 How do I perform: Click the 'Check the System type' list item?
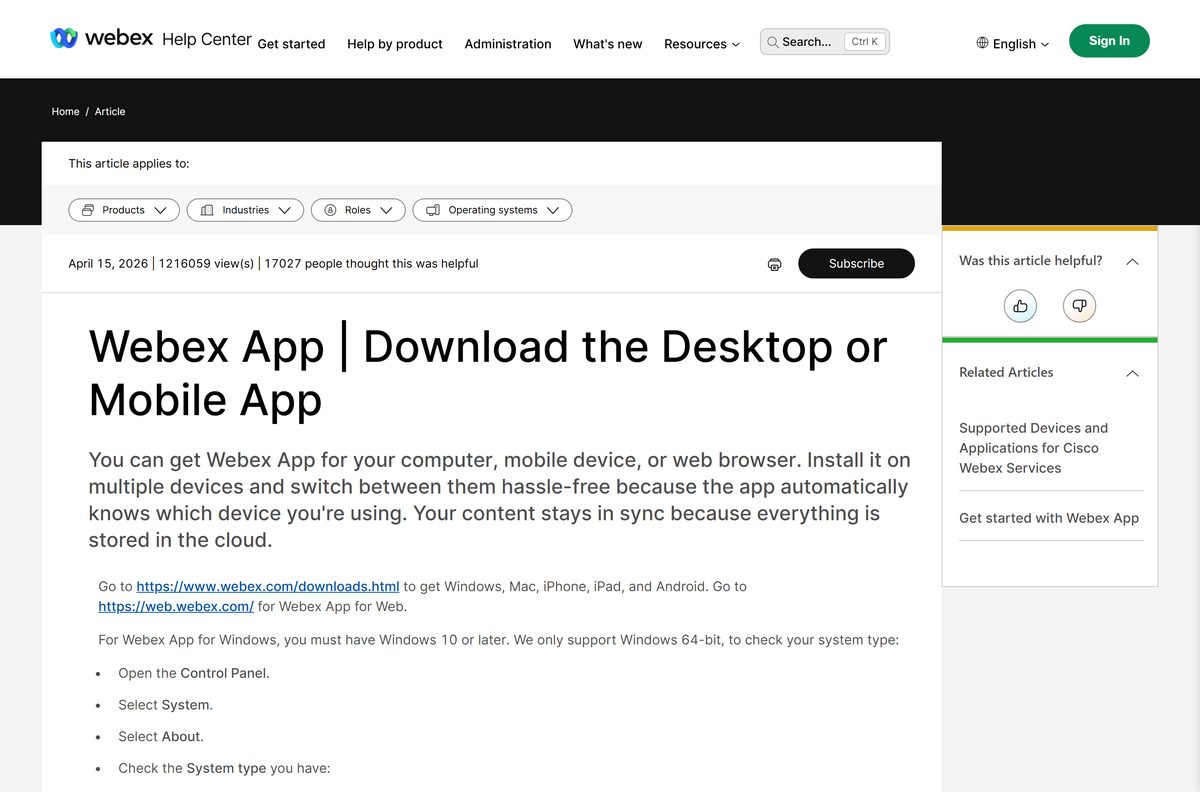tap(224, 768)
